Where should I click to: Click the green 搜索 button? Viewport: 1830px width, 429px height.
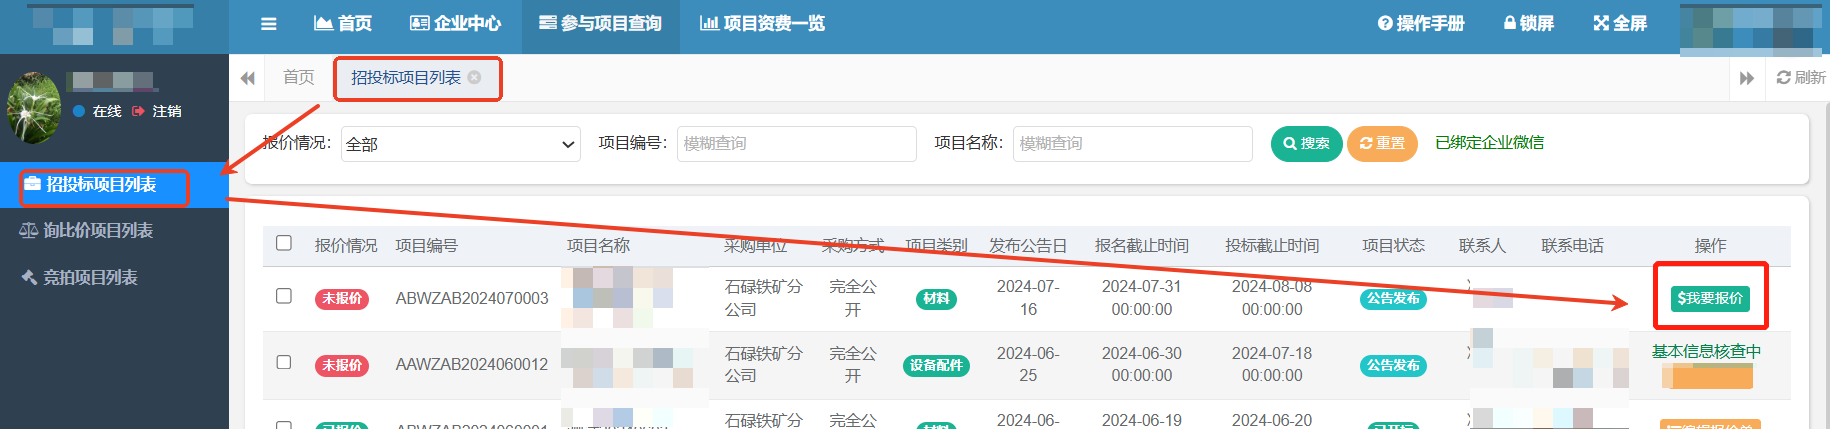pos(1306,144)
